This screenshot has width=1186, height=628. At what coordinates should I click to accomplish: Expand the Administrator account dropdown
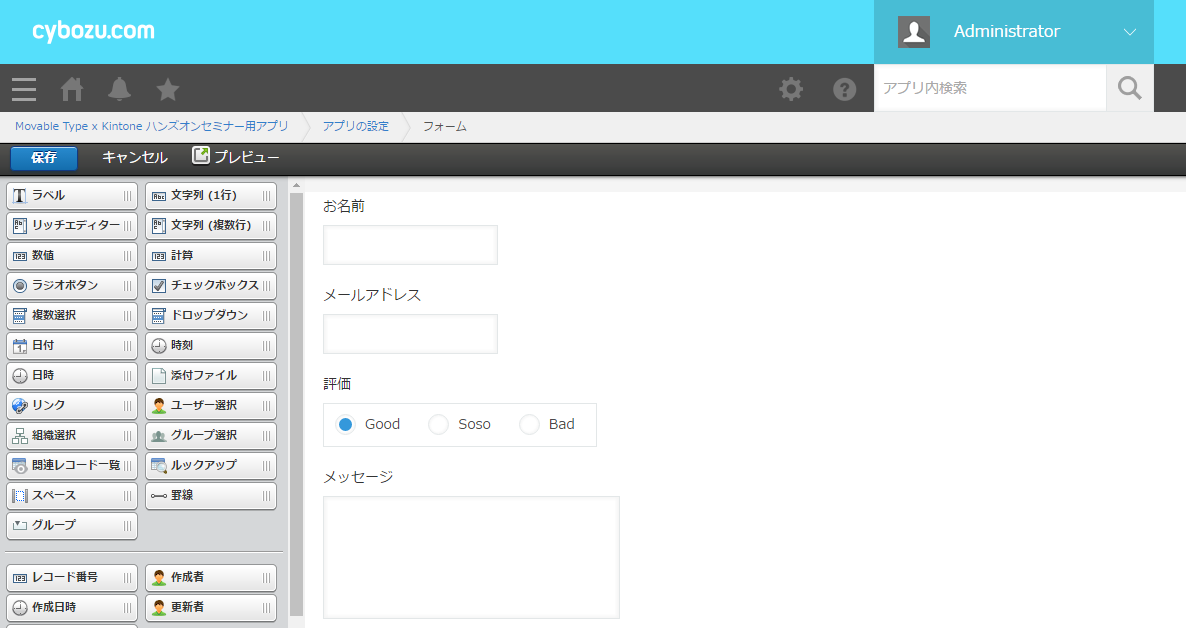click(1129, 32)
